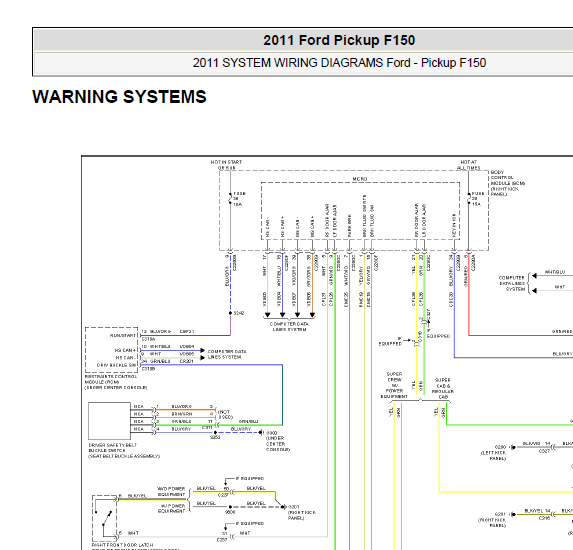This screenshot has height=550, width=573.
Task: Click the 'G201 (RIGHT KICK PANEL)' label at far right
Action: tap(492, 520)
